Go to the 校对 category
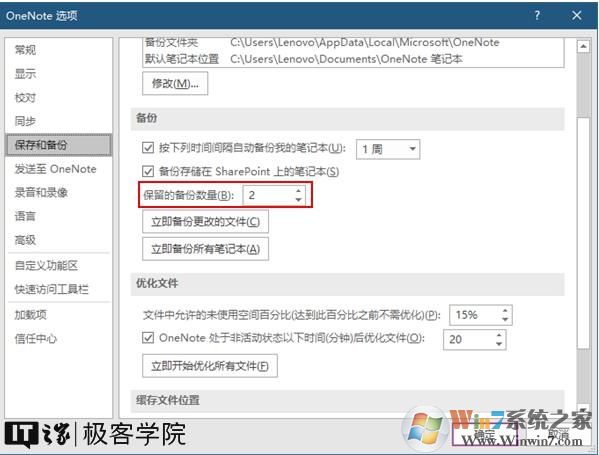This screenshot has width=599, height=455. [x=25, y=97]
